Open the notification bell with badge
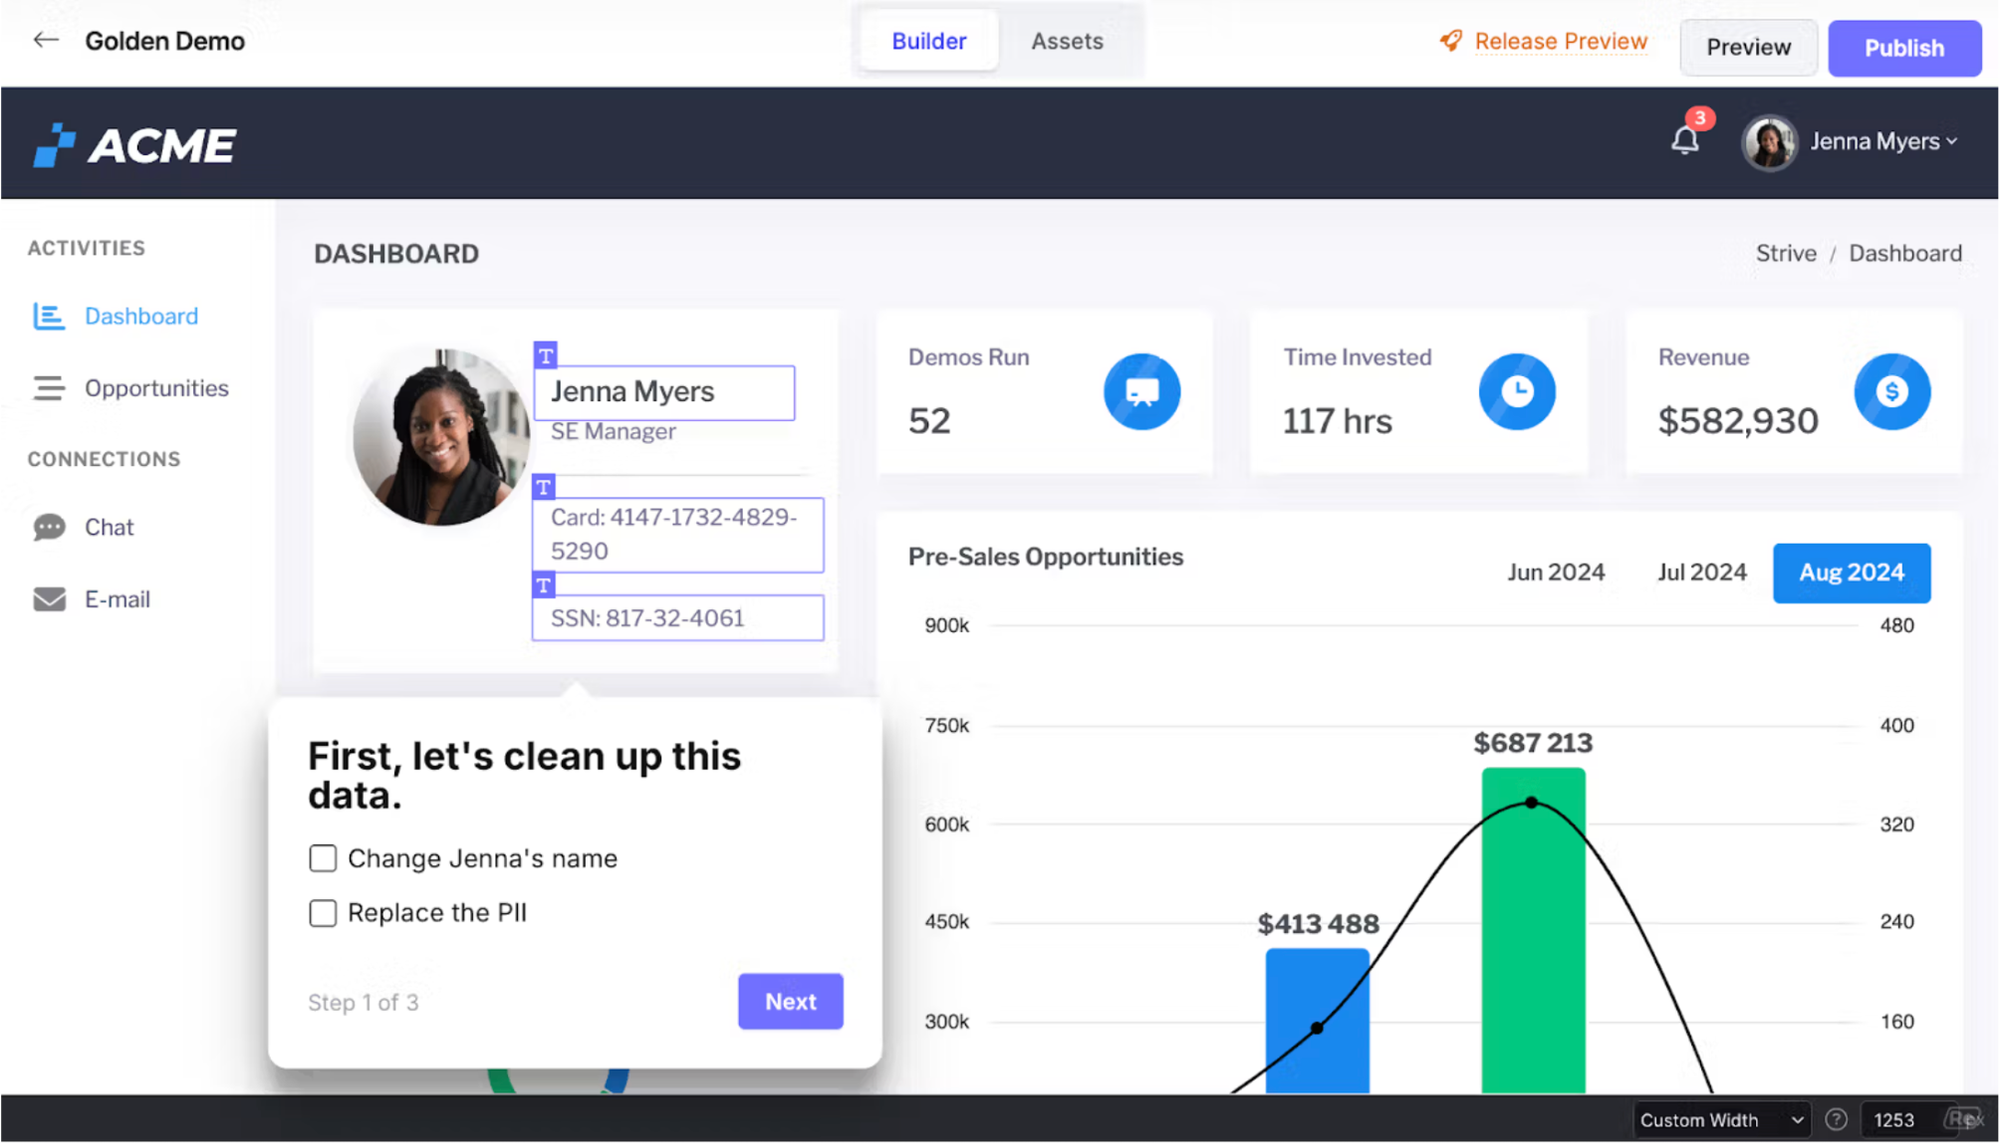 click(x=1685, y=141)
